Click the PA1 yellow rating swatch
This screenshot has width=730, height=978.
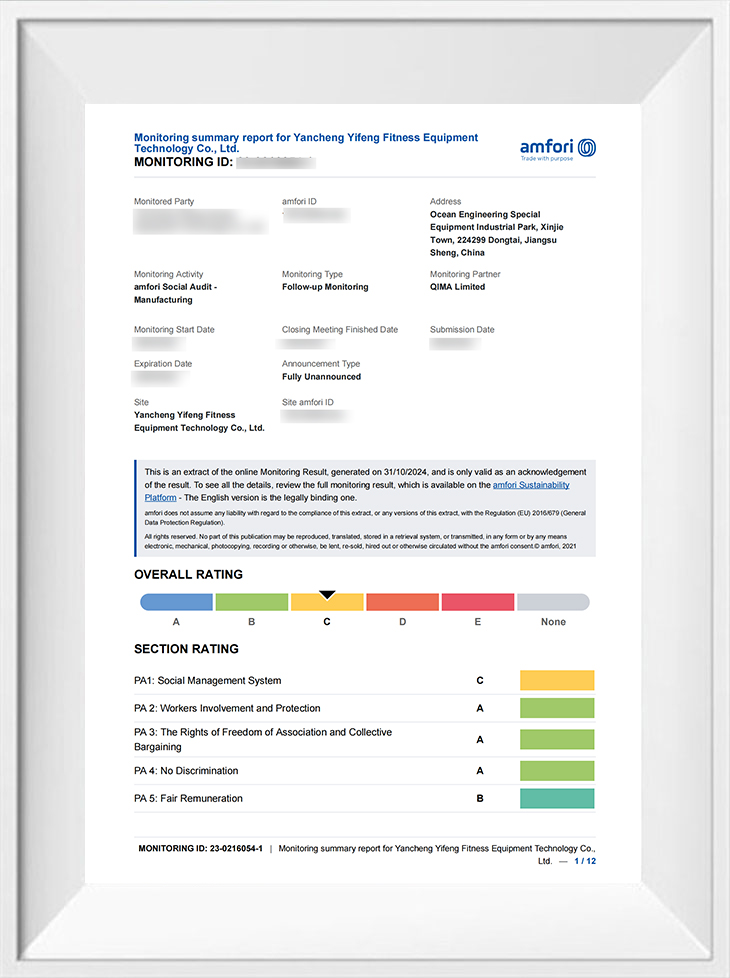tap(557, 681)
